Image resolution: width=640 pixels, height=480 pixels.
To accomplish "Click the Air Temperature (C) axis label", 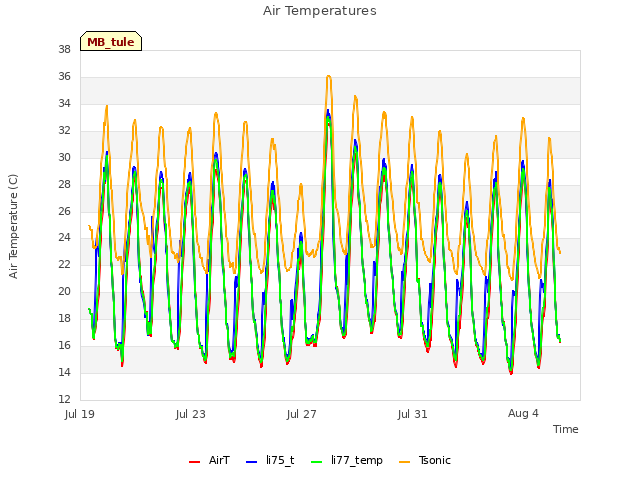I will [x=13, y=226].
